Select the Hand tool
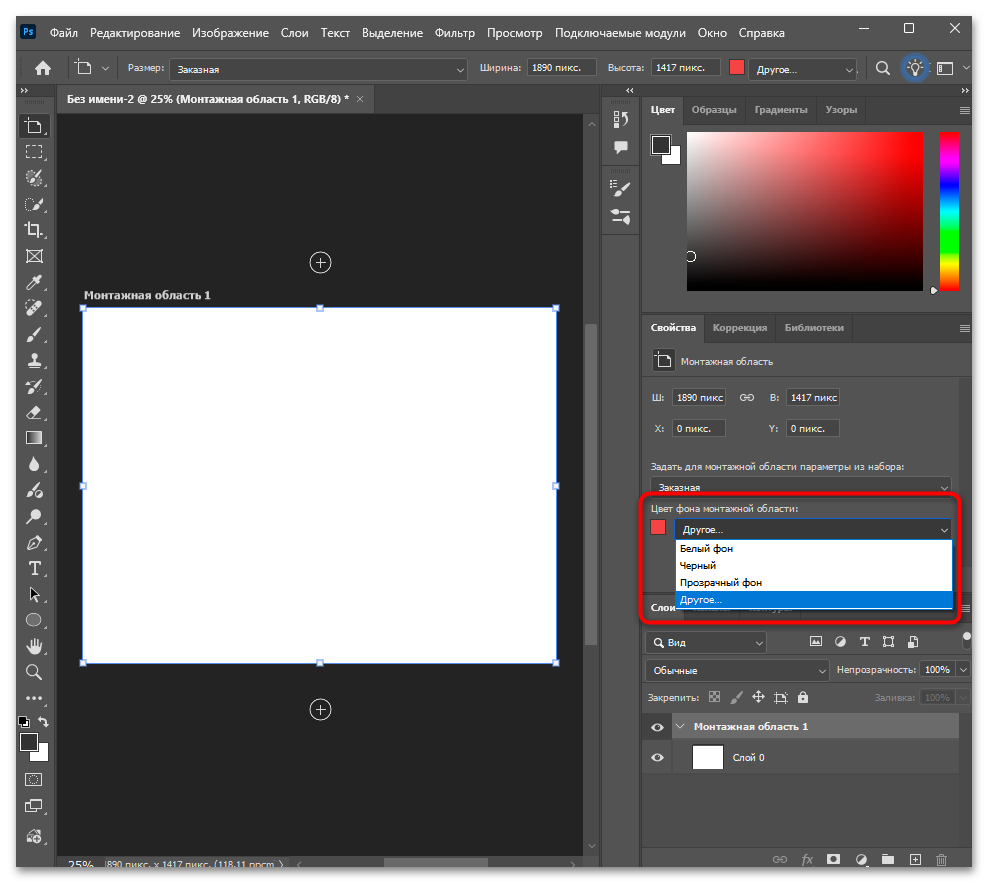 (x=34, y=646)
